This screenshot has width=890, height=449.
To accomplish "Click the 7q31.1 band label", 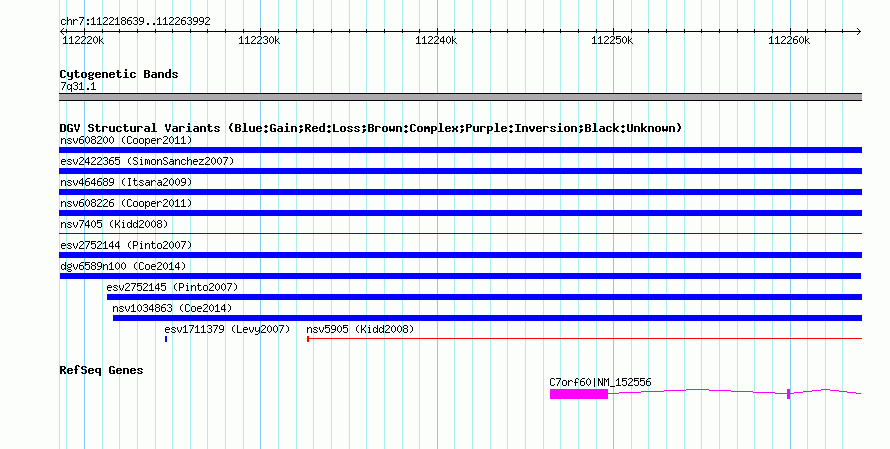I will [78, 87].
